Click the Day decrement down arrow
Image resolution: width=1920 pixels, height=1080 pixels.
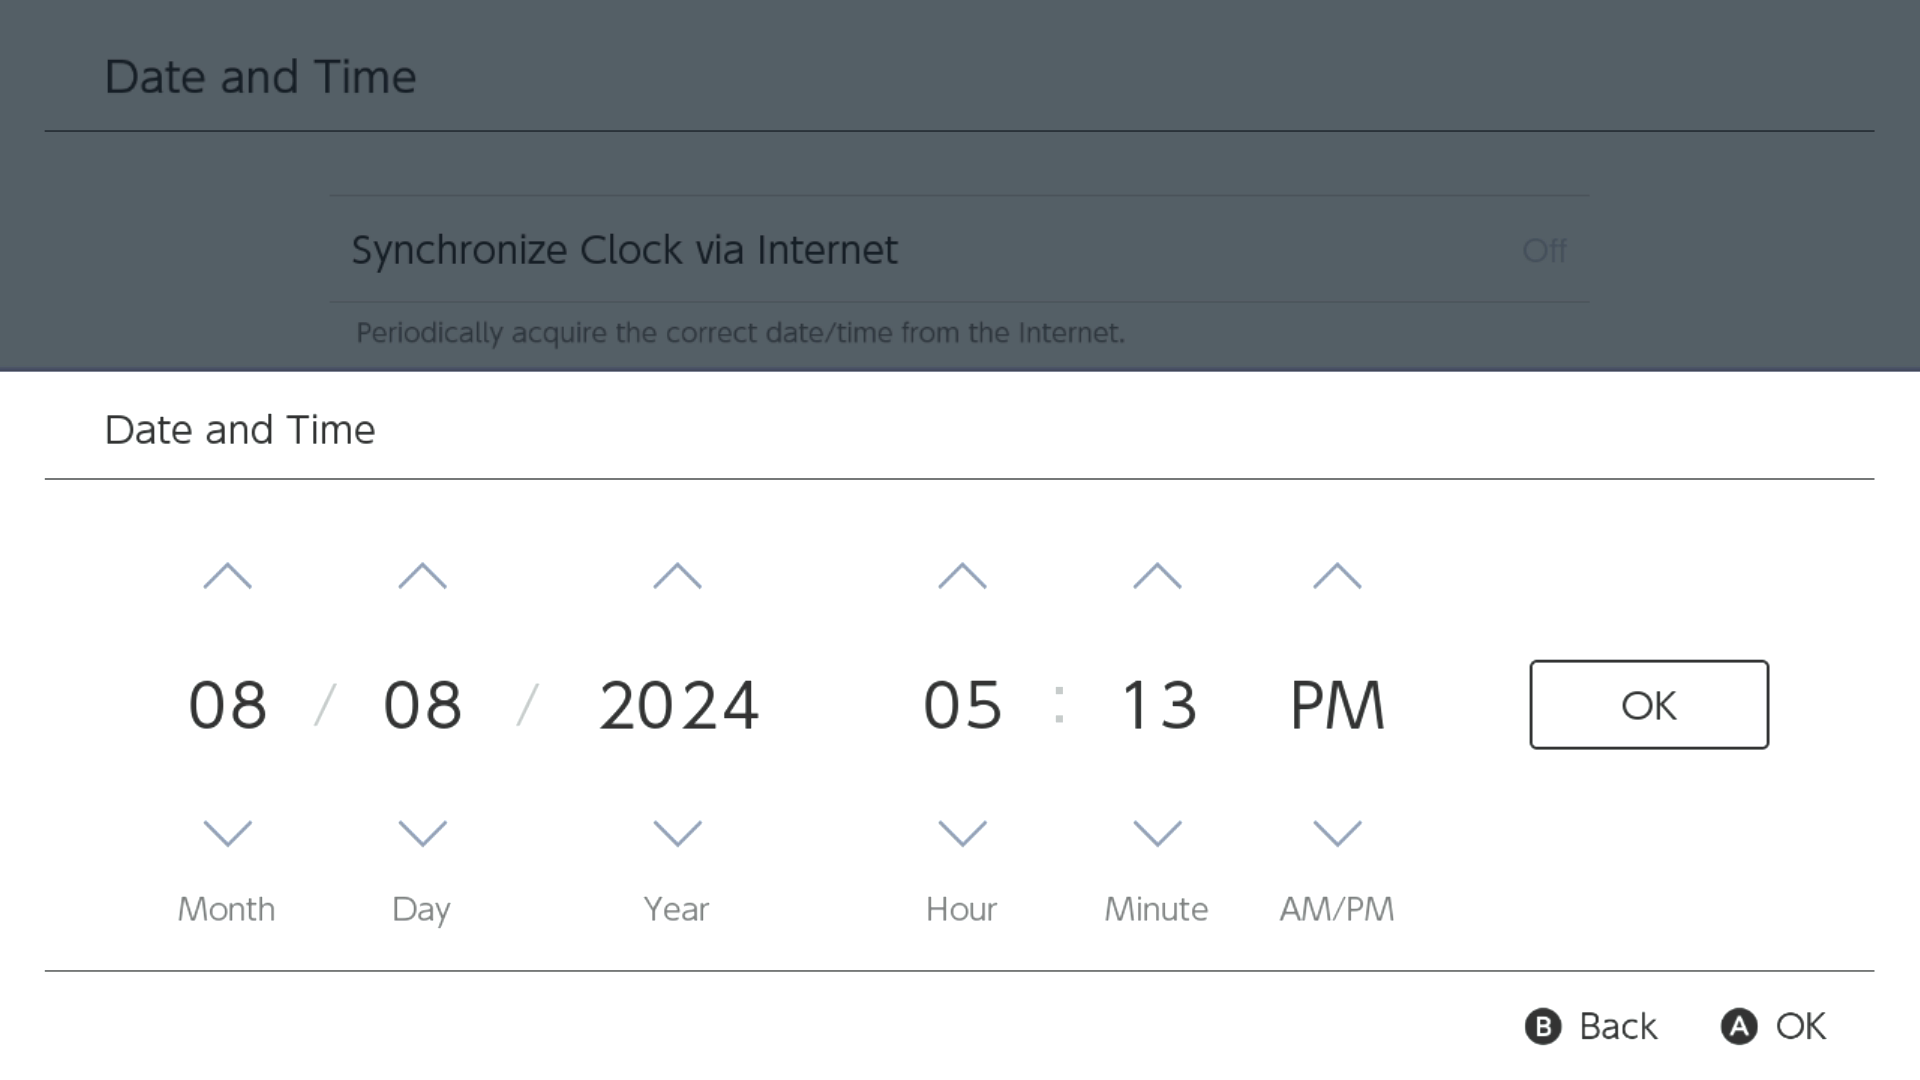pyautogui.click(x=422, y=831)
